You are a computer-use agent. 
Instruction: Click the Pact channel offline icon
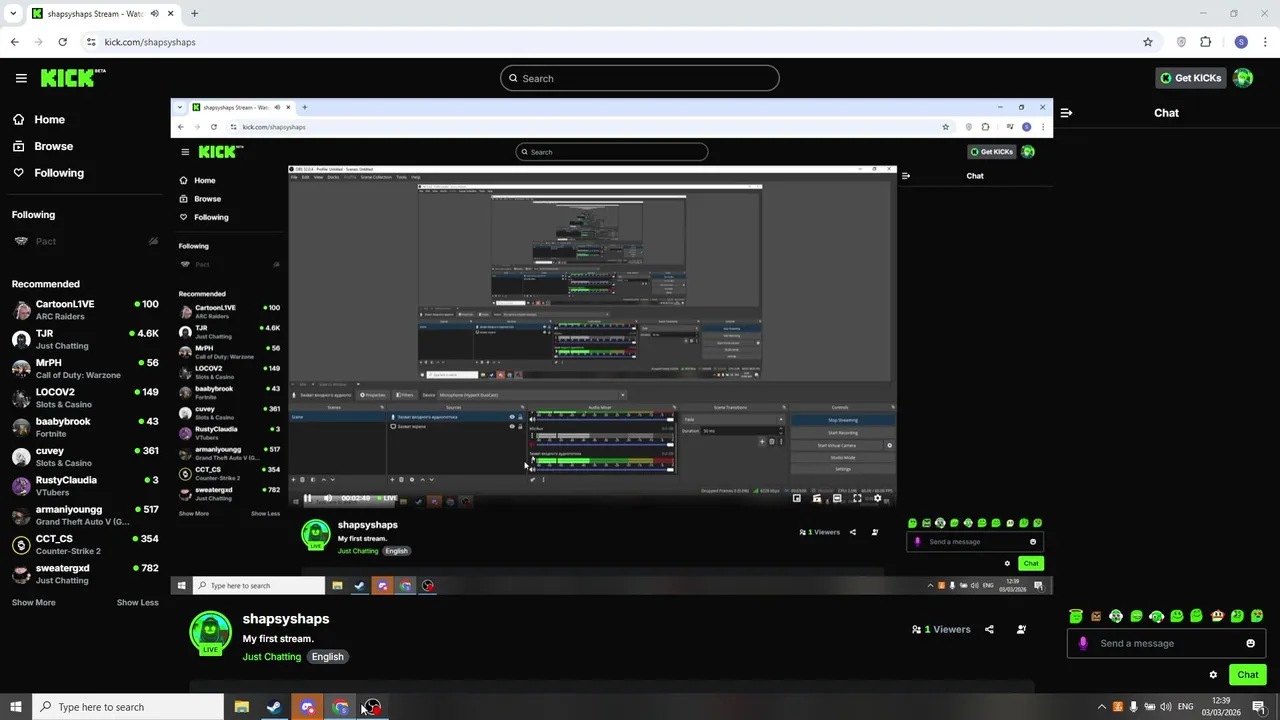153,241
